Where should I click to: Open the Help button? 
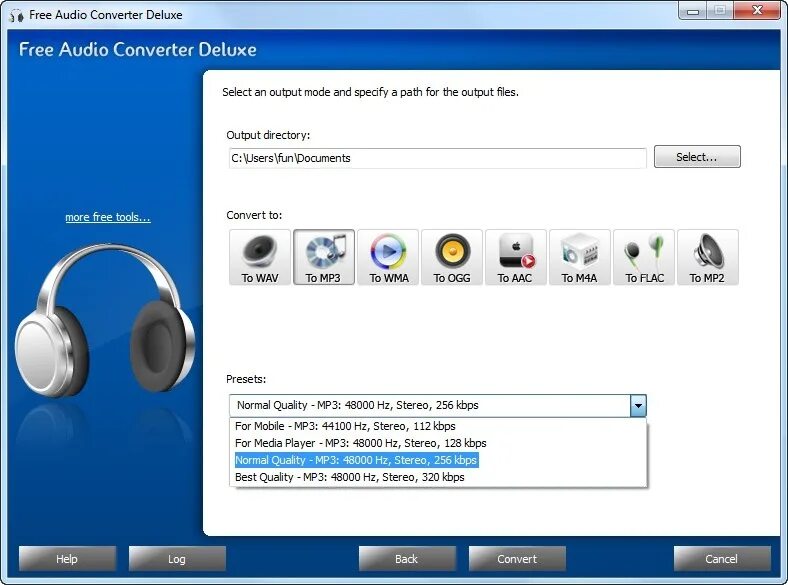tap(67, 559)
